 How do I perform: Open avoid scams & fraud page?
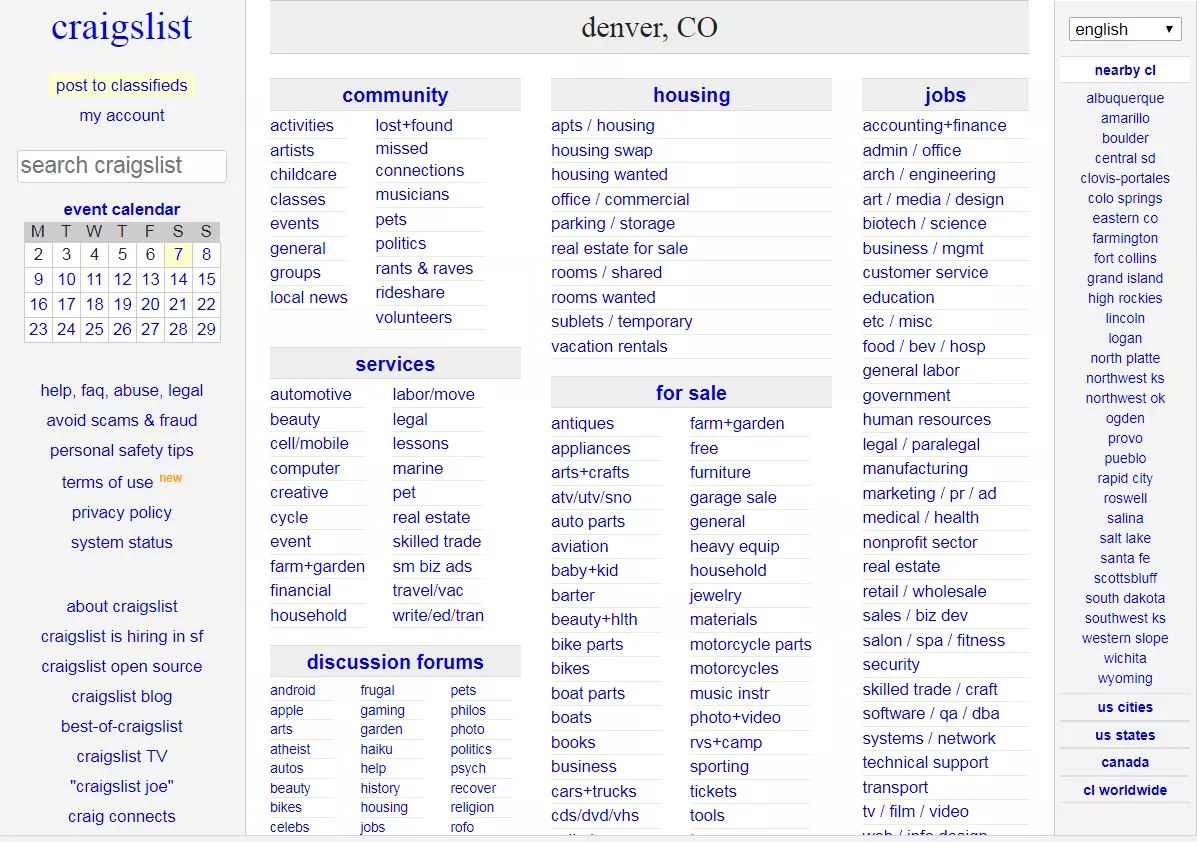point(121,420)
